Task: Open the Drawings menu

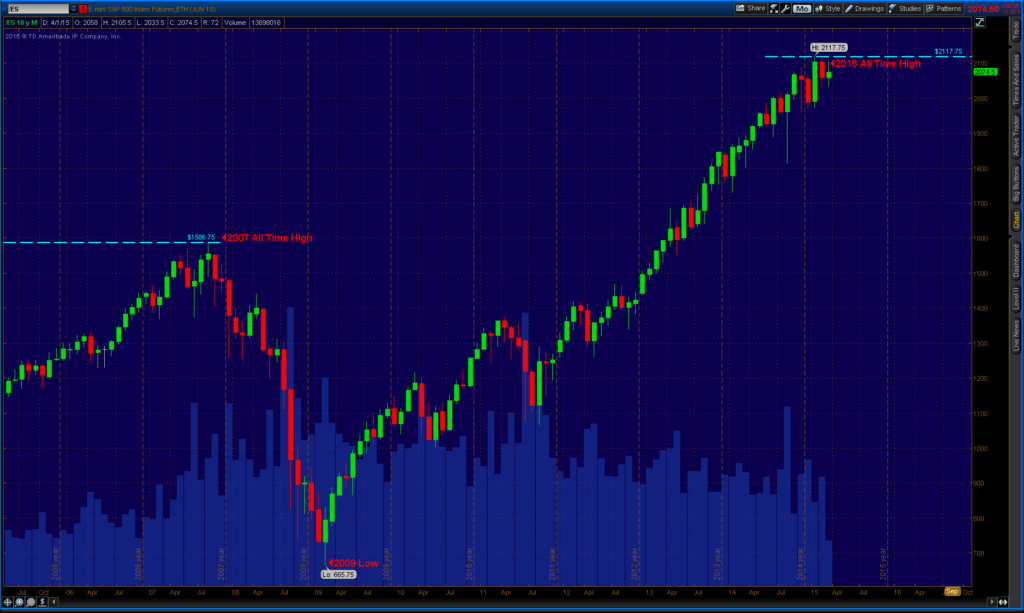Action: [x=865, y=8]
